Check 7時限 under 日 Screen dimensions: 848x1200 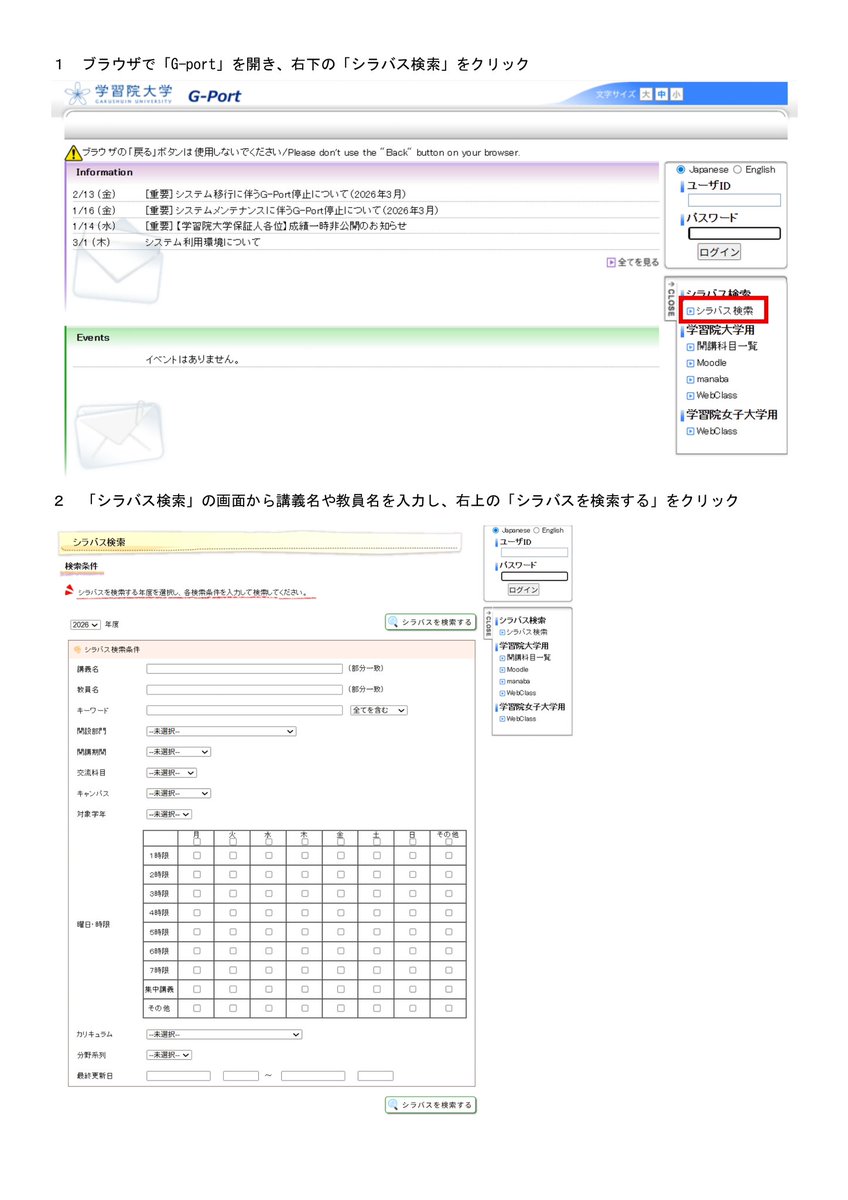point(413,969)
